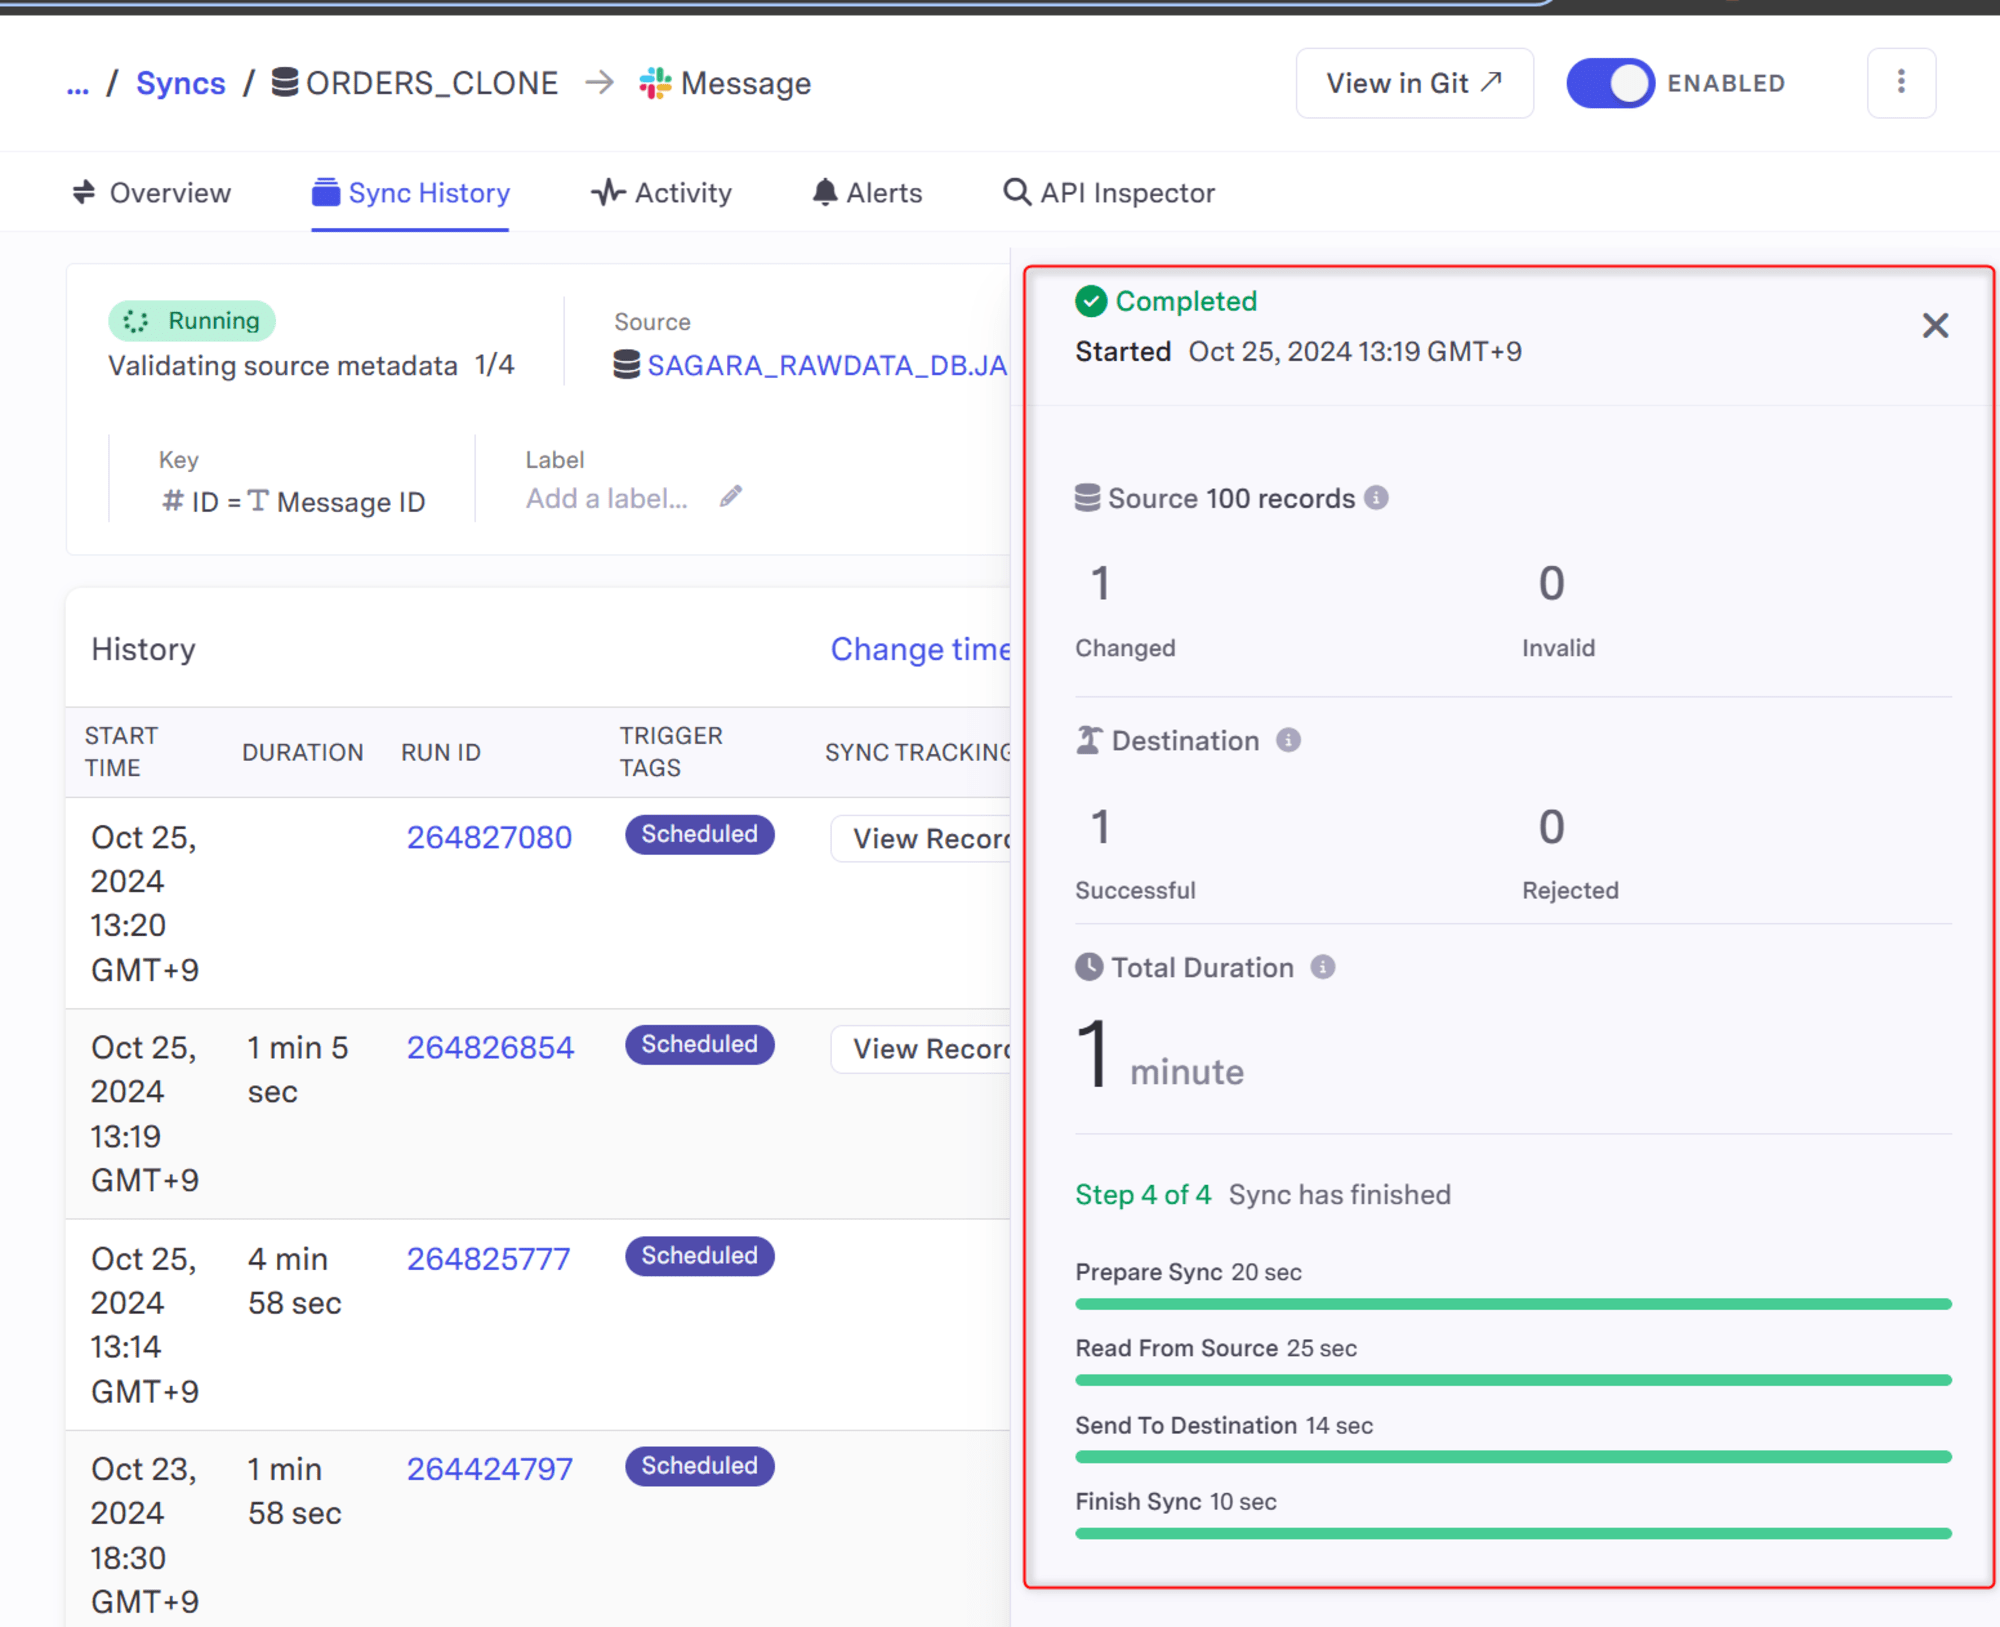The height and width of the screenshot is (1627, 2000).
Task: Open run ID 264424797
Action: [x=489, y=1469]
